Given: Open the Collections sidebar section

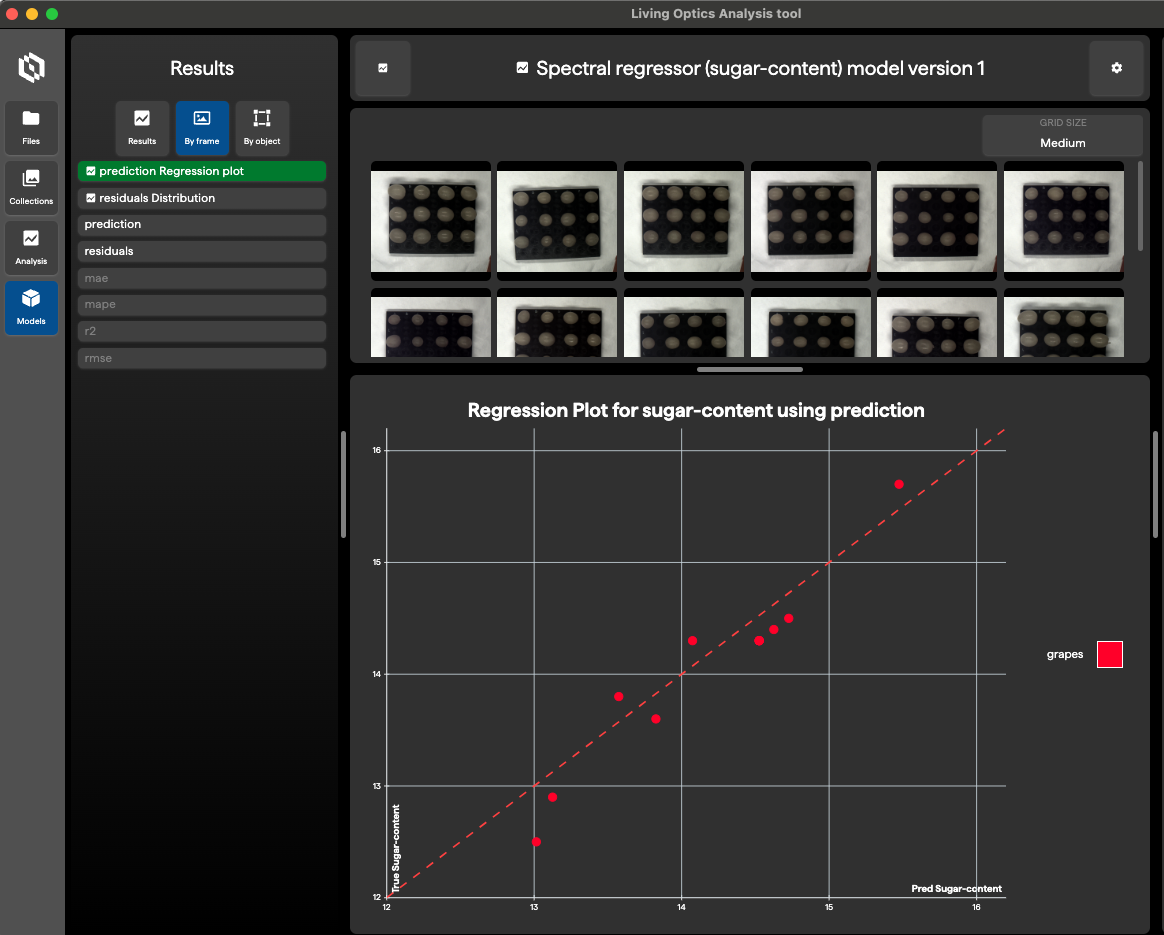Looking at the screenshot, I should 31,187.
